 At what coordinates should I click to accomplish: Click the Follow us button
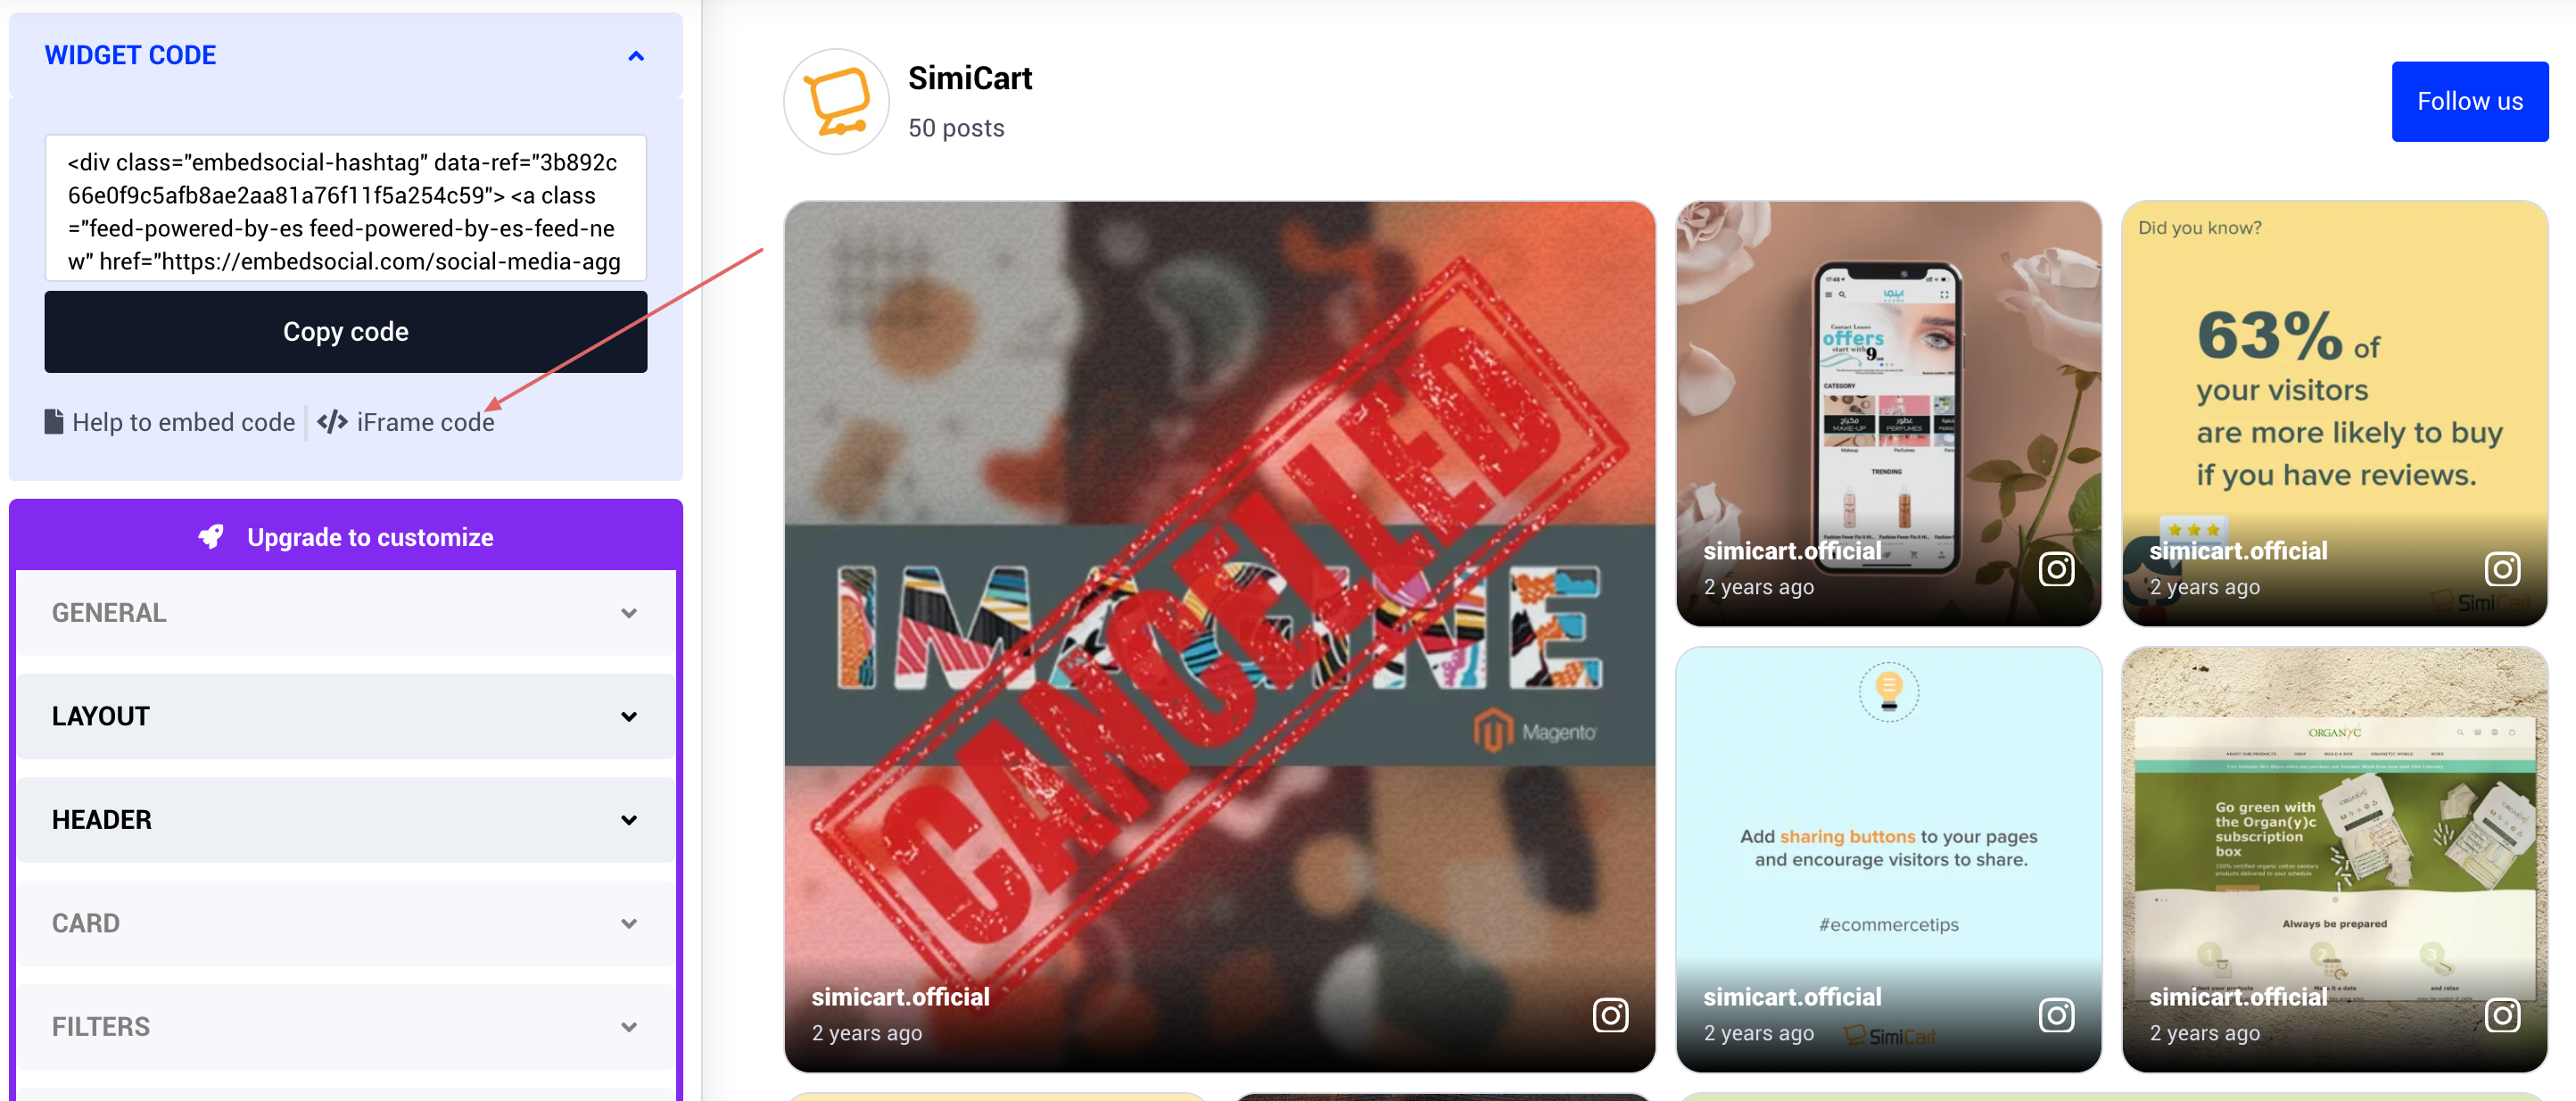click(2469, 101)
